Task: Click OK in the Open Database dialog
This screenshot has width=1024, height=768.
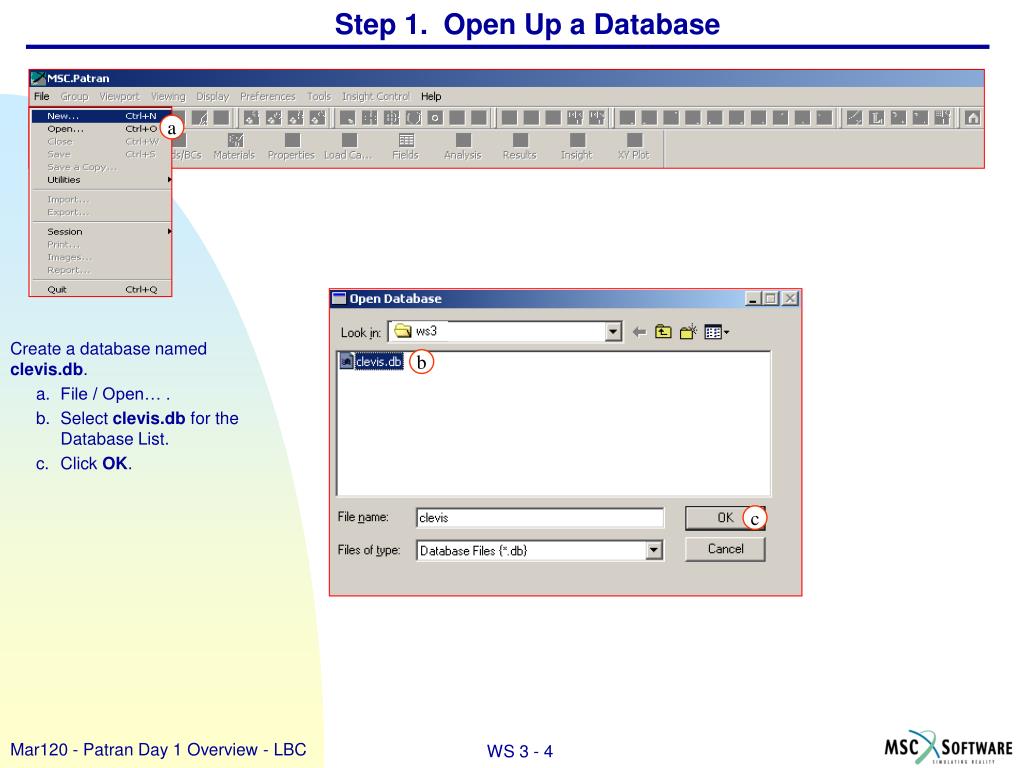Action: click(725, 517)
